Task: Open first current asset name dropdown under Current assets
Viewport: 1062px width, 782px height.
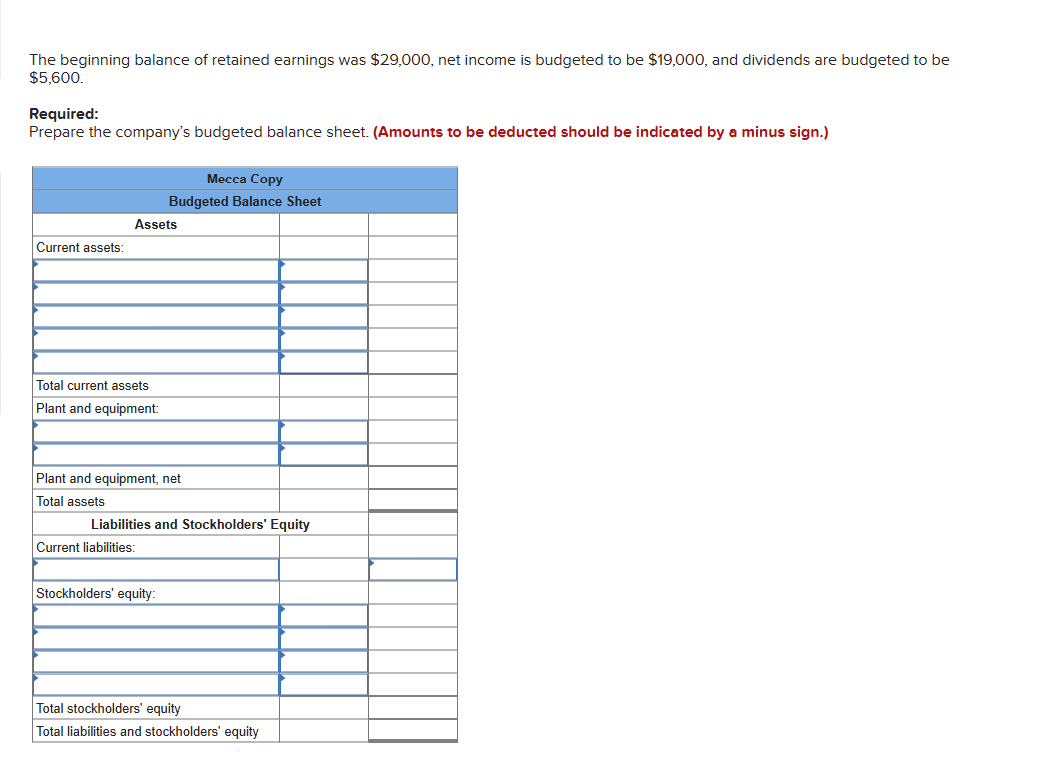Action: click(x=156, y=271)
